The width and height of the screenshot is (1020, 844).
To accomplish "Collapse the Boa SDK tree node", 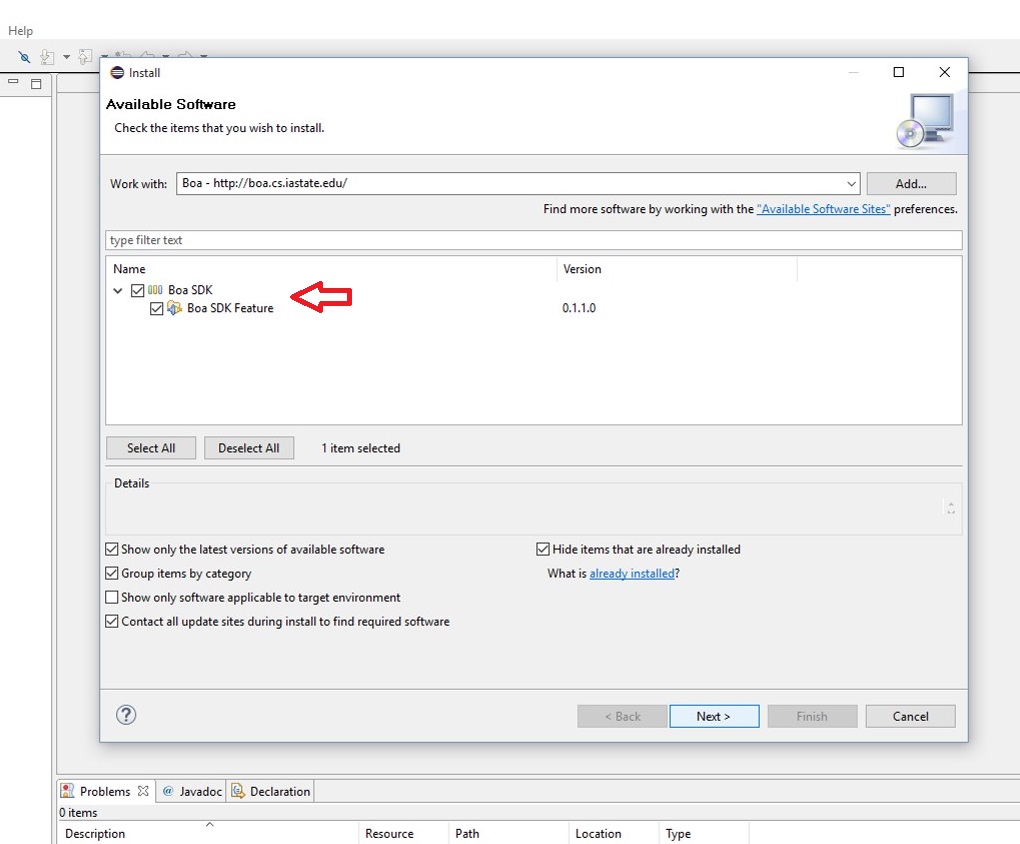I will (x=117, y=290).
